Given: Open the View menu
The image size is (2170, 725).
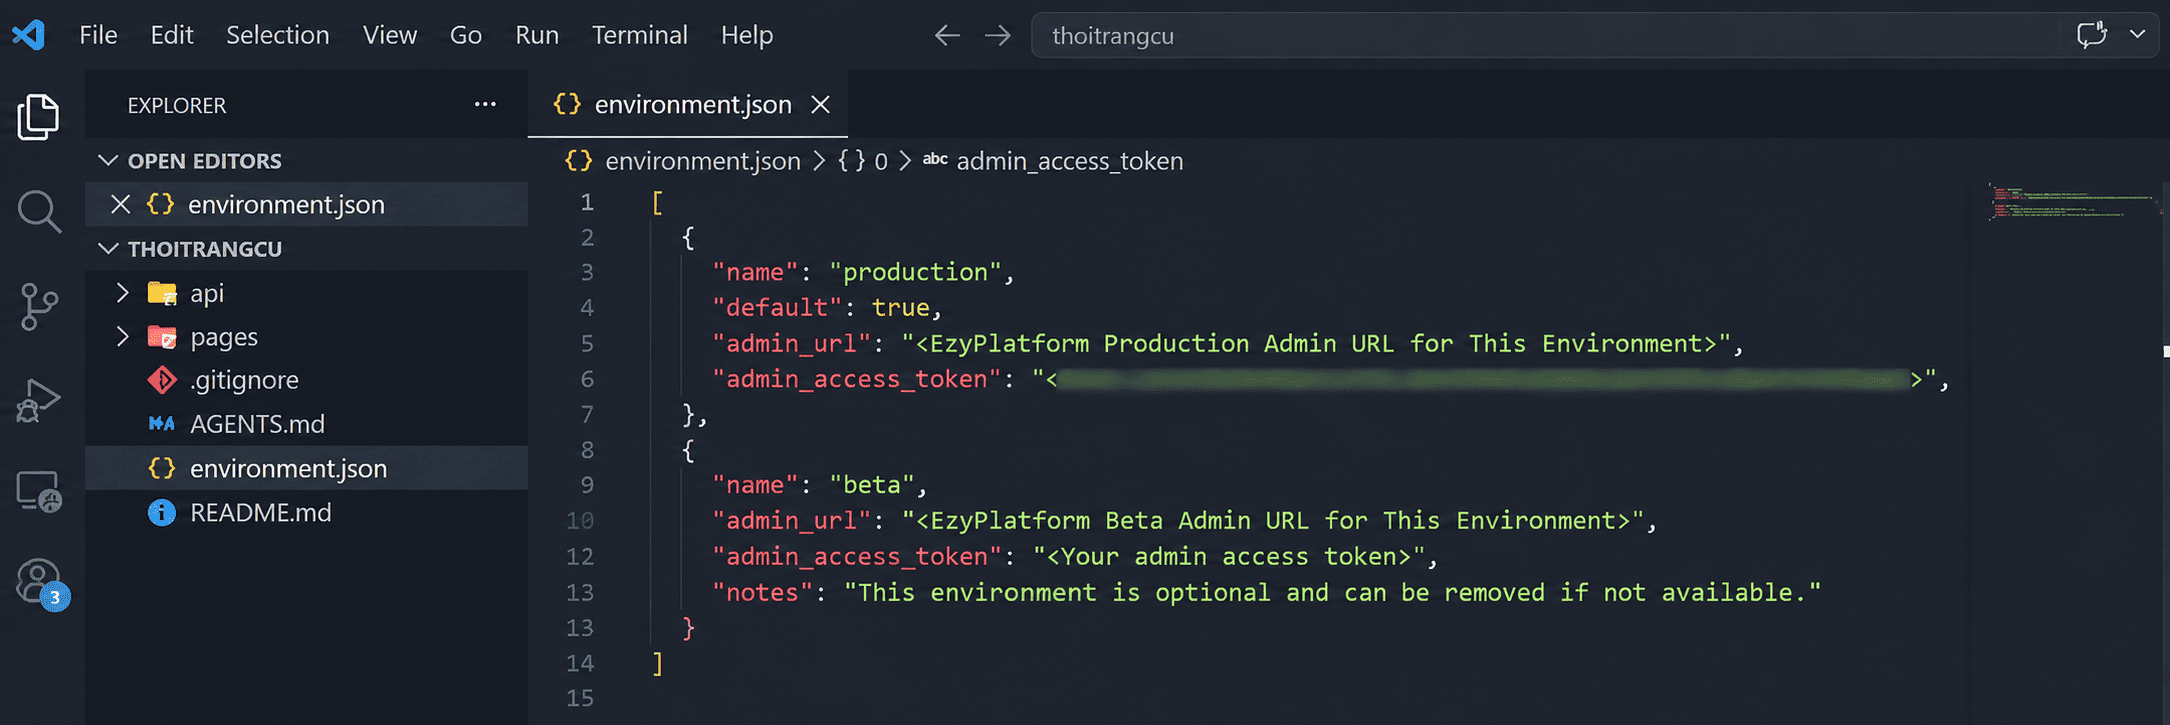Looking at the screenshot, I should tap(390, 35).
